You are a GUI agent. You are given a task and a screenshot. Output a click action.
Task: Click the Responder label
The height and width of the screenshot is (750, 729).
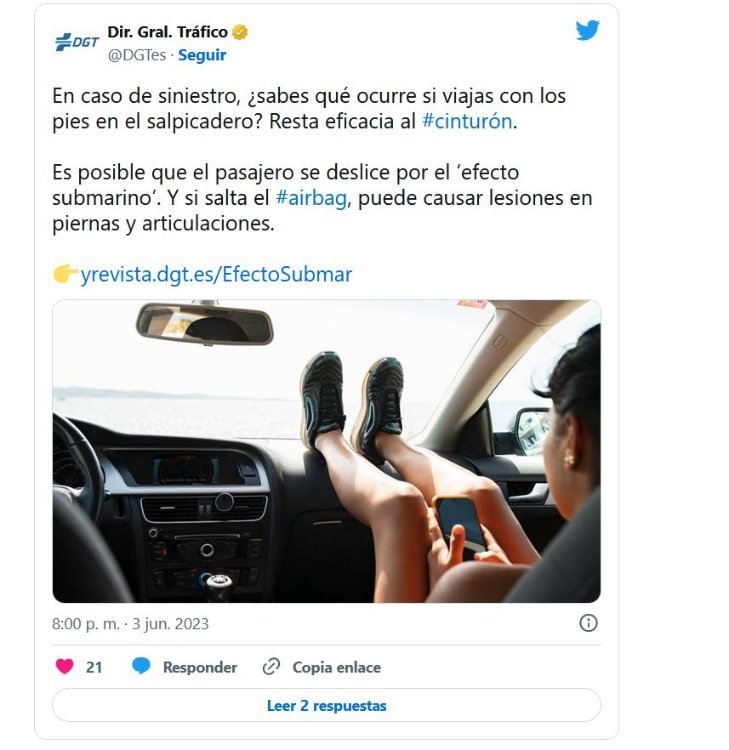point(200,667)
